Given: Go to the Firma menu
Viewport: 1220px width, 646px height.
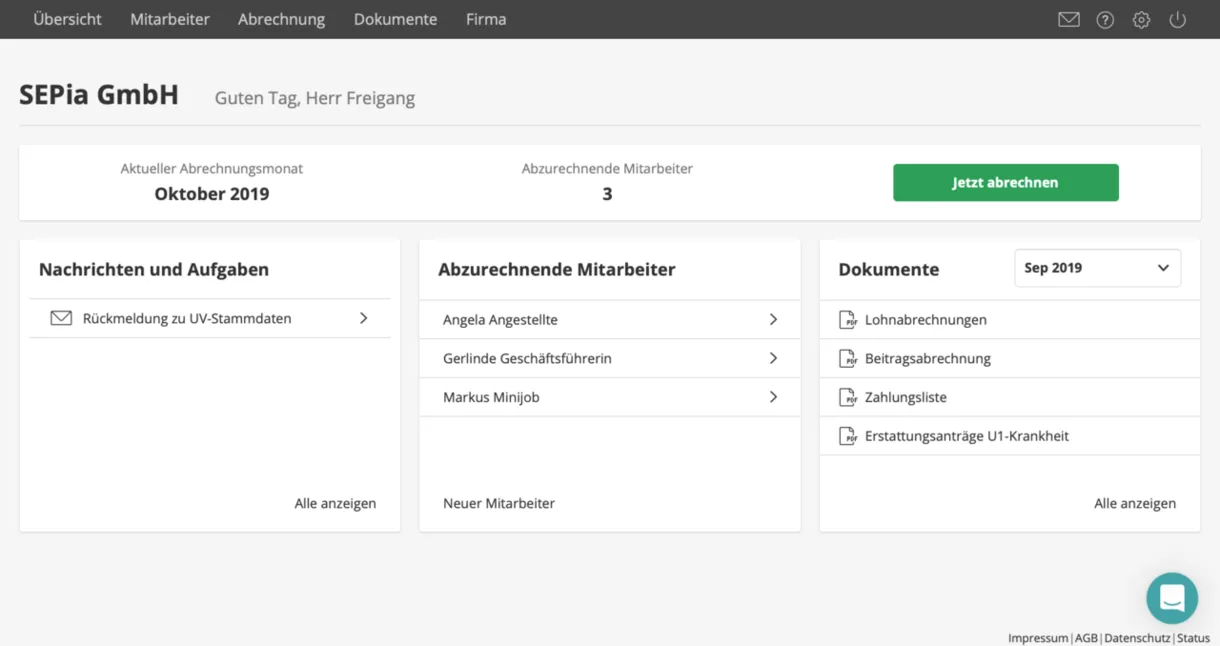Looking at the screenshot, I should coord(486,19).
